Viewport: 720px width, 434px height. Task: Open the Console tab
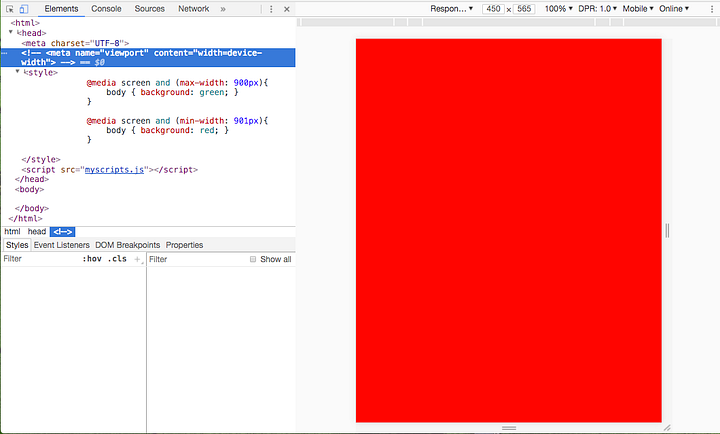tap(106, 9)
